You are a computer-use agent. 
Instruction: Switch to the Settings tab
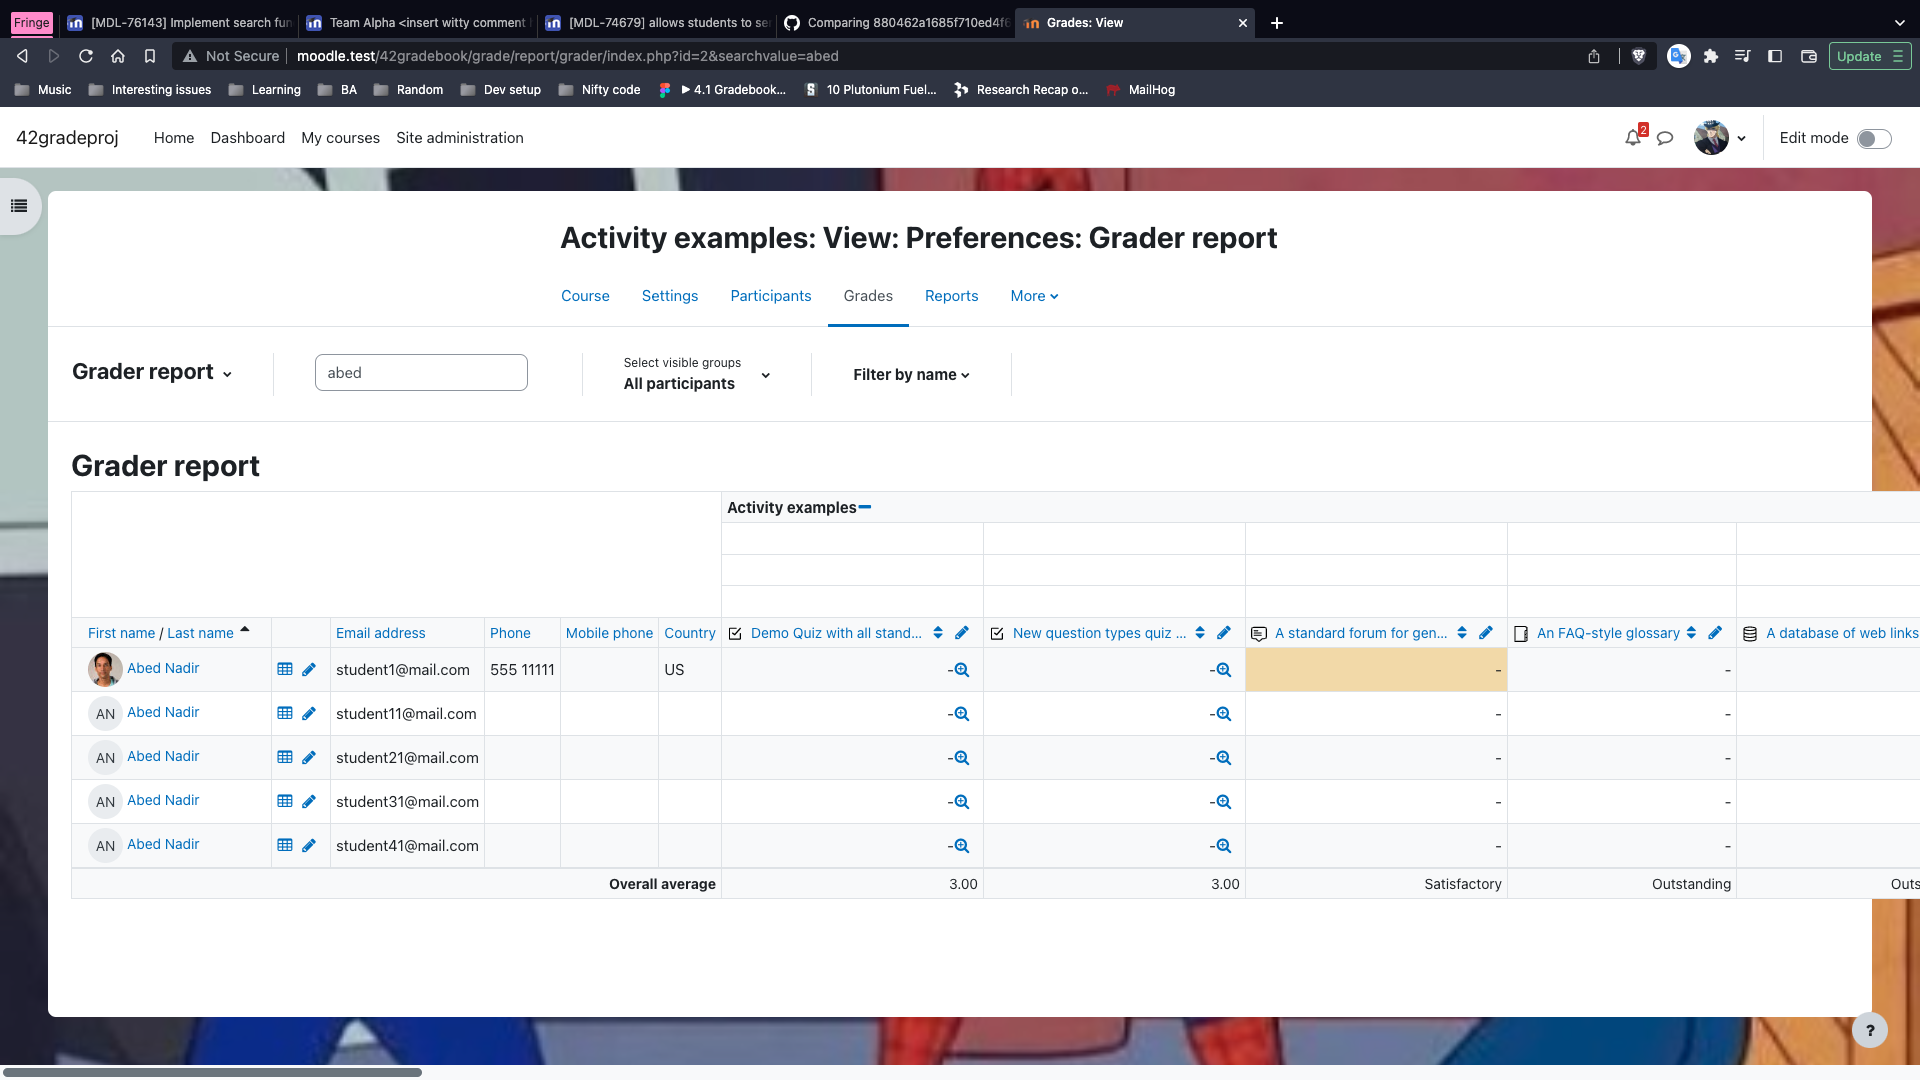point(670,296)
